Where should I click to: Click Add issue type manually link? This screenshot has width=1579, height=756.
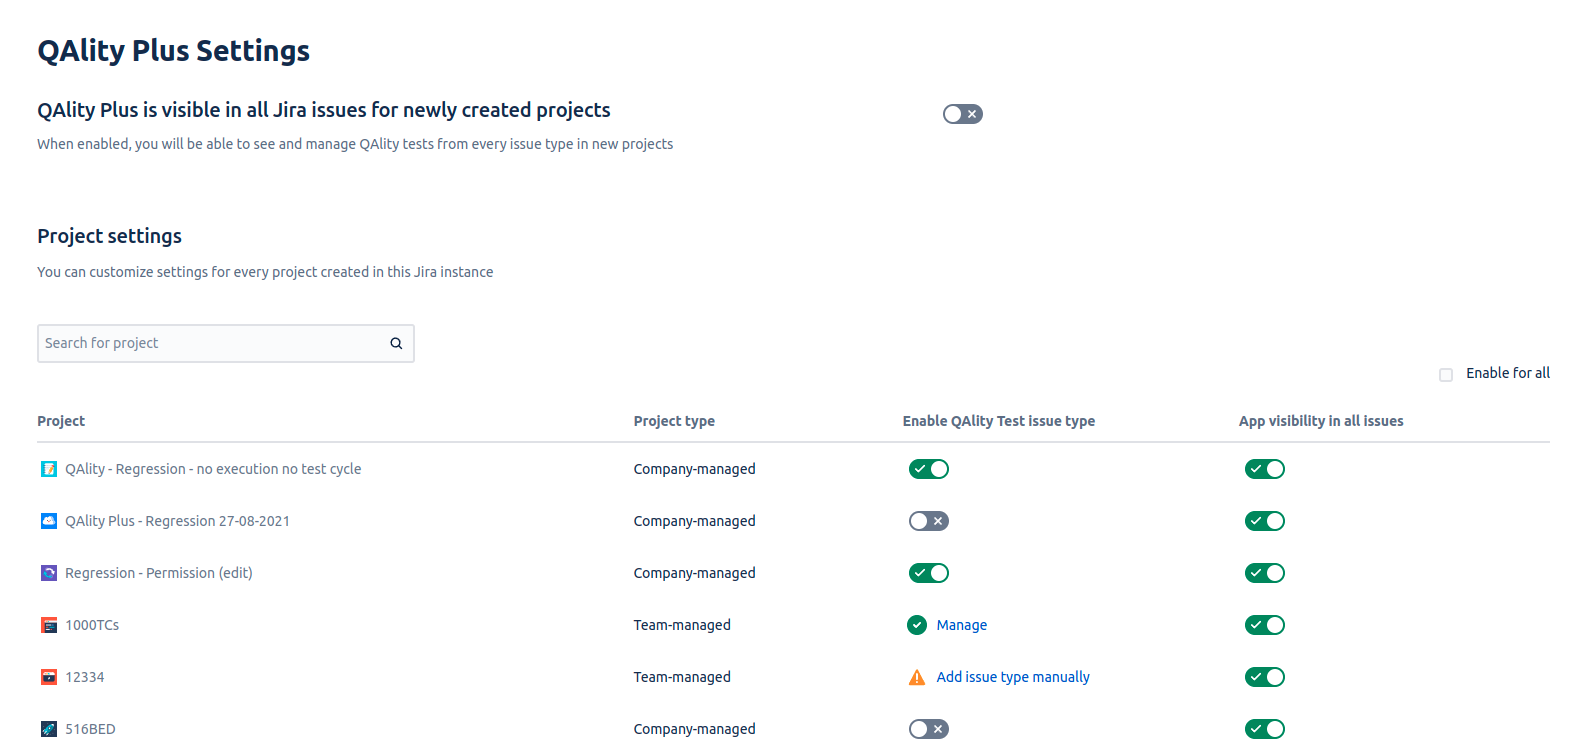(1013, 677)
